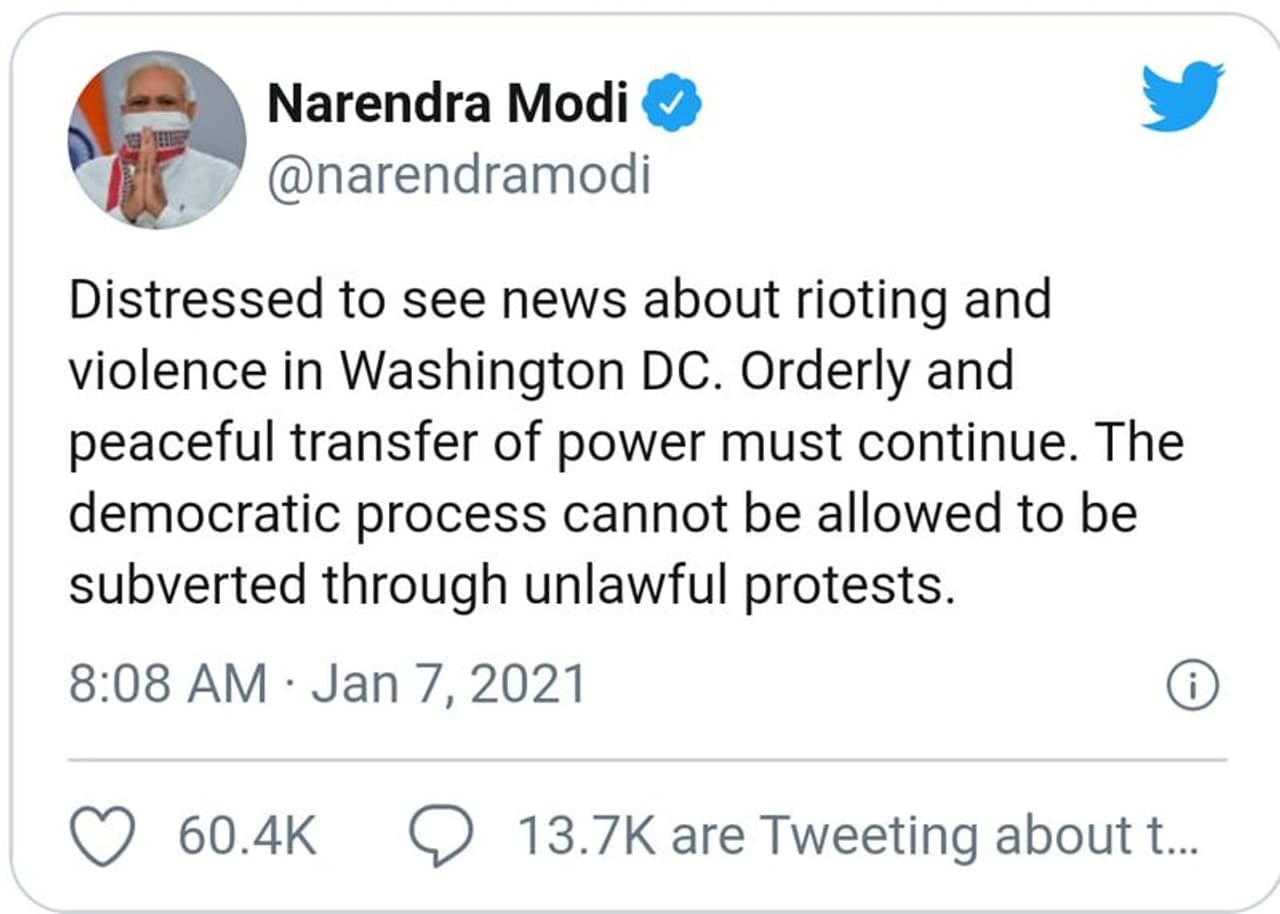Click the display name Narendra Modi
This screenshot has height=914, width=1280.
(448, 105)
